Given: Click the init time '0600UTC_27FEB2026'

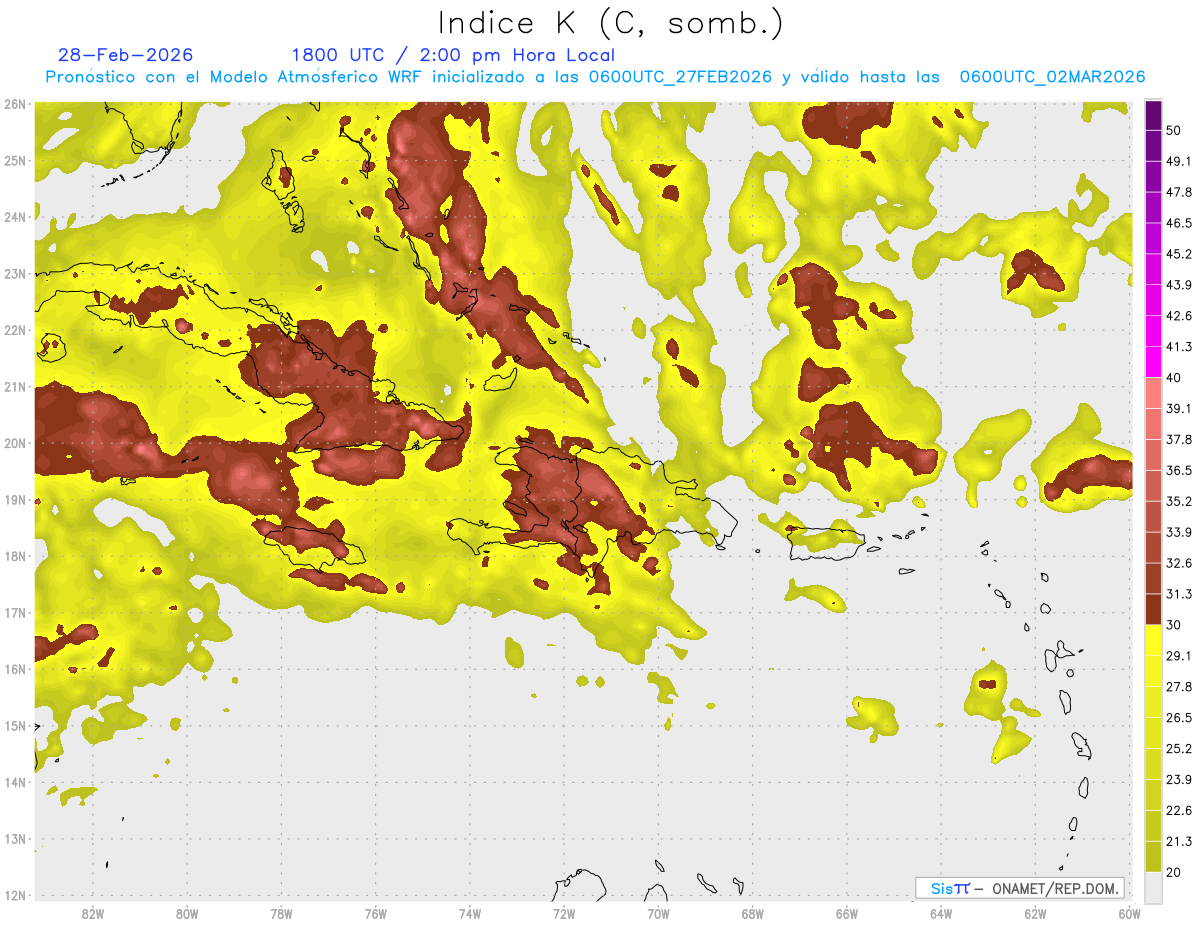Looking at the screenshot, I should coord(680,77).
